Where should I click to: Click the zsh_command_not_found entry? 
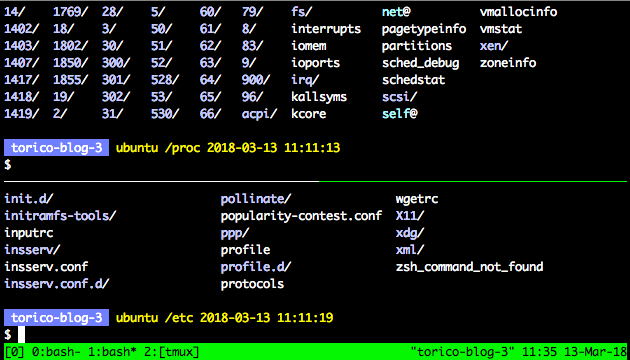[x=470, y=266]
